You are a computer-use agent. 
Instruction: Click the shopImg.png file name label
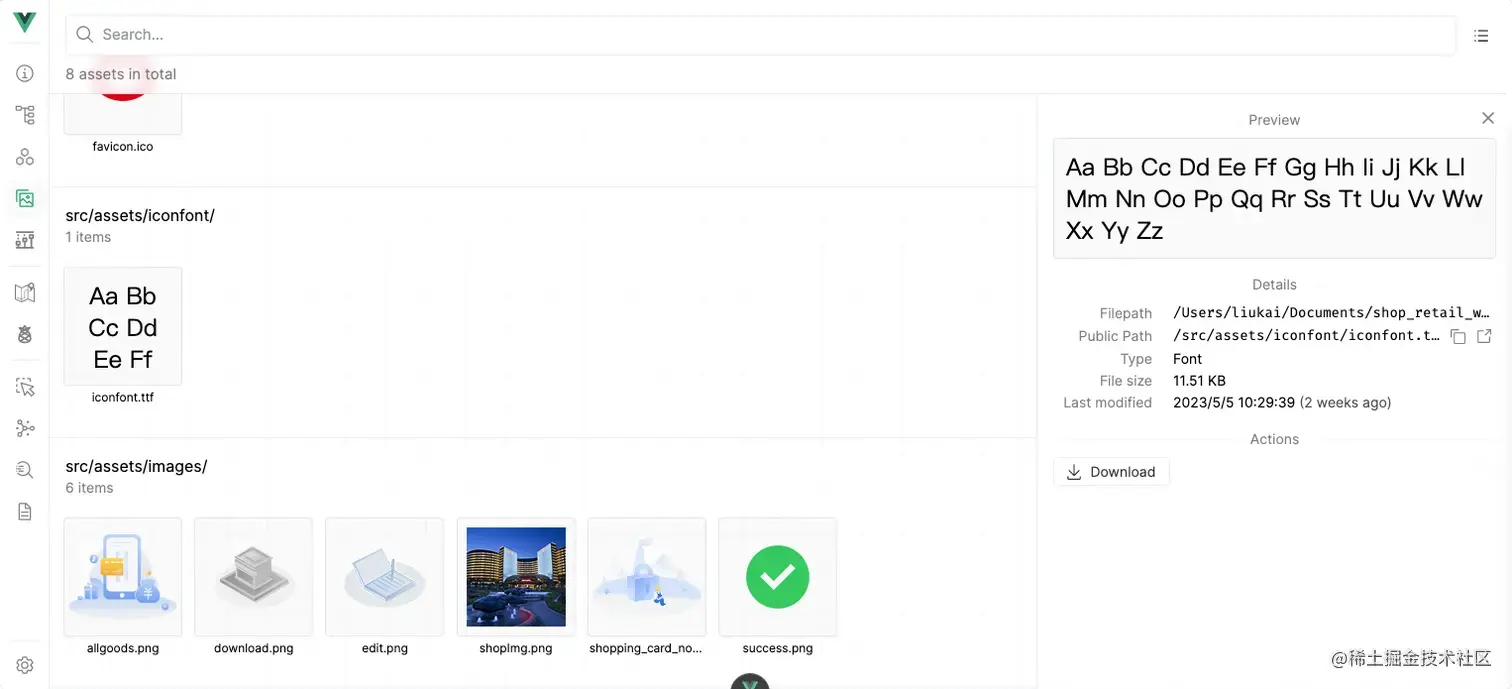coord(516,648)
